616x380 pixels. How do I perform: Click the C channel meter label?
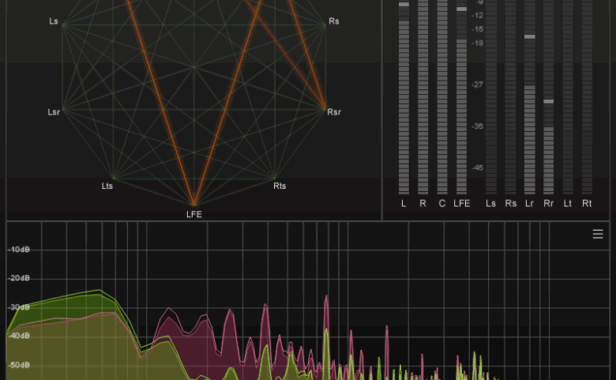[x=442, y=204]
